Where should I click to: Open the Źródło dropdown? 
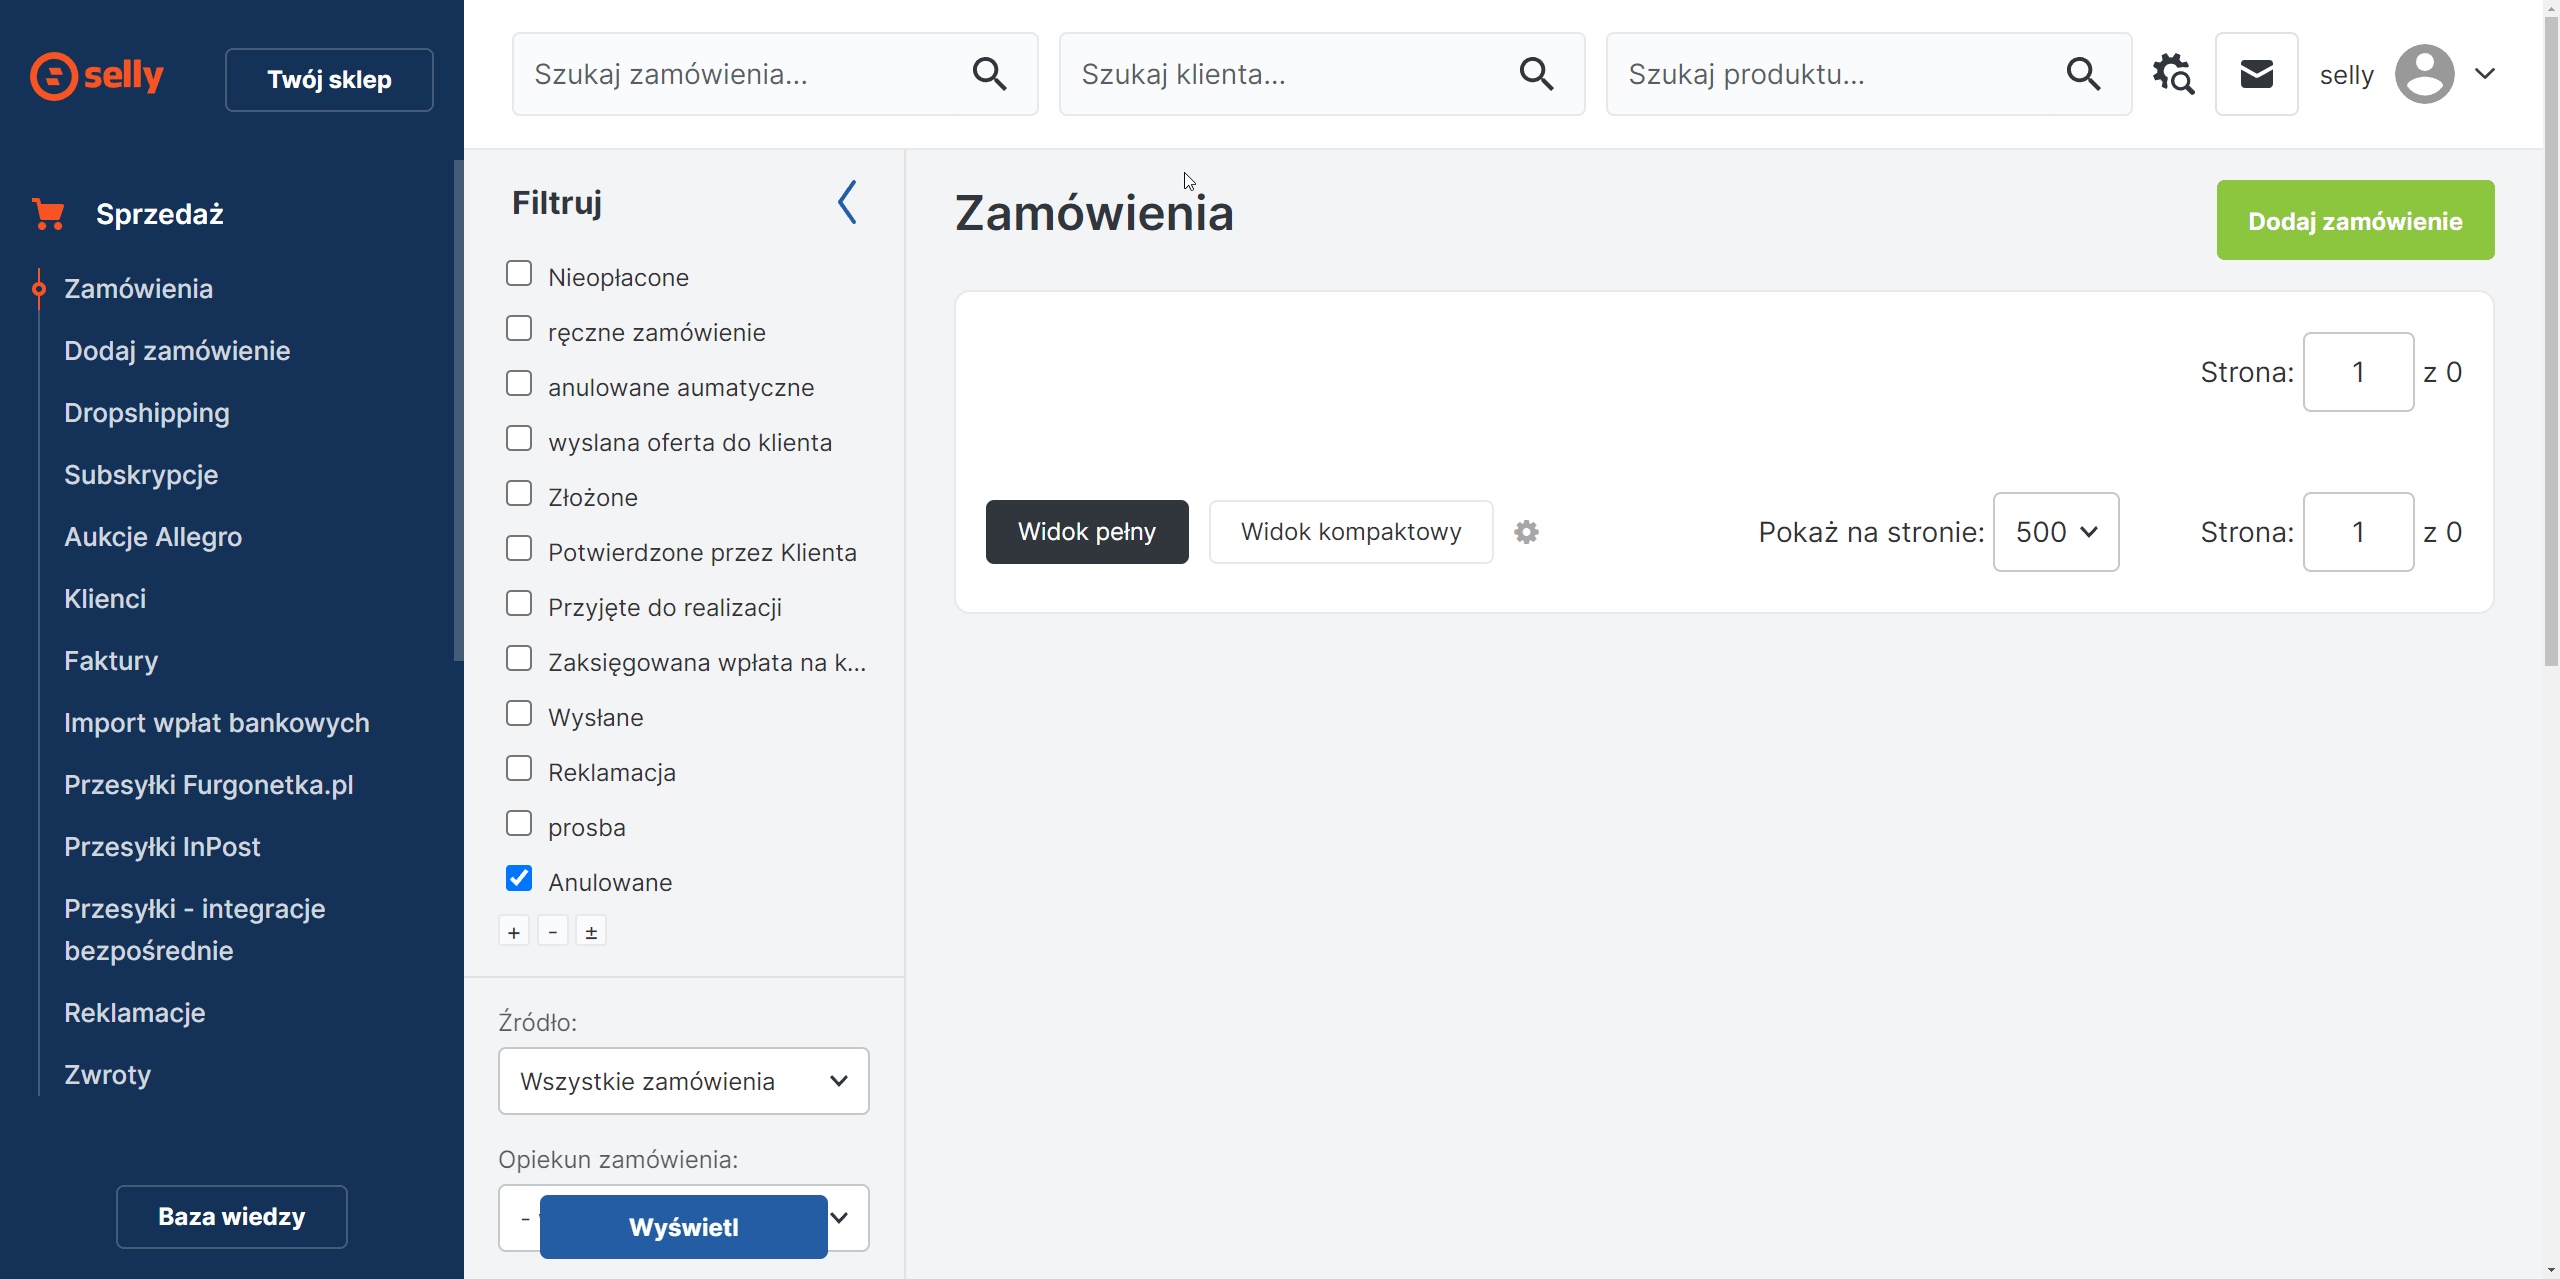point(683,1081)
